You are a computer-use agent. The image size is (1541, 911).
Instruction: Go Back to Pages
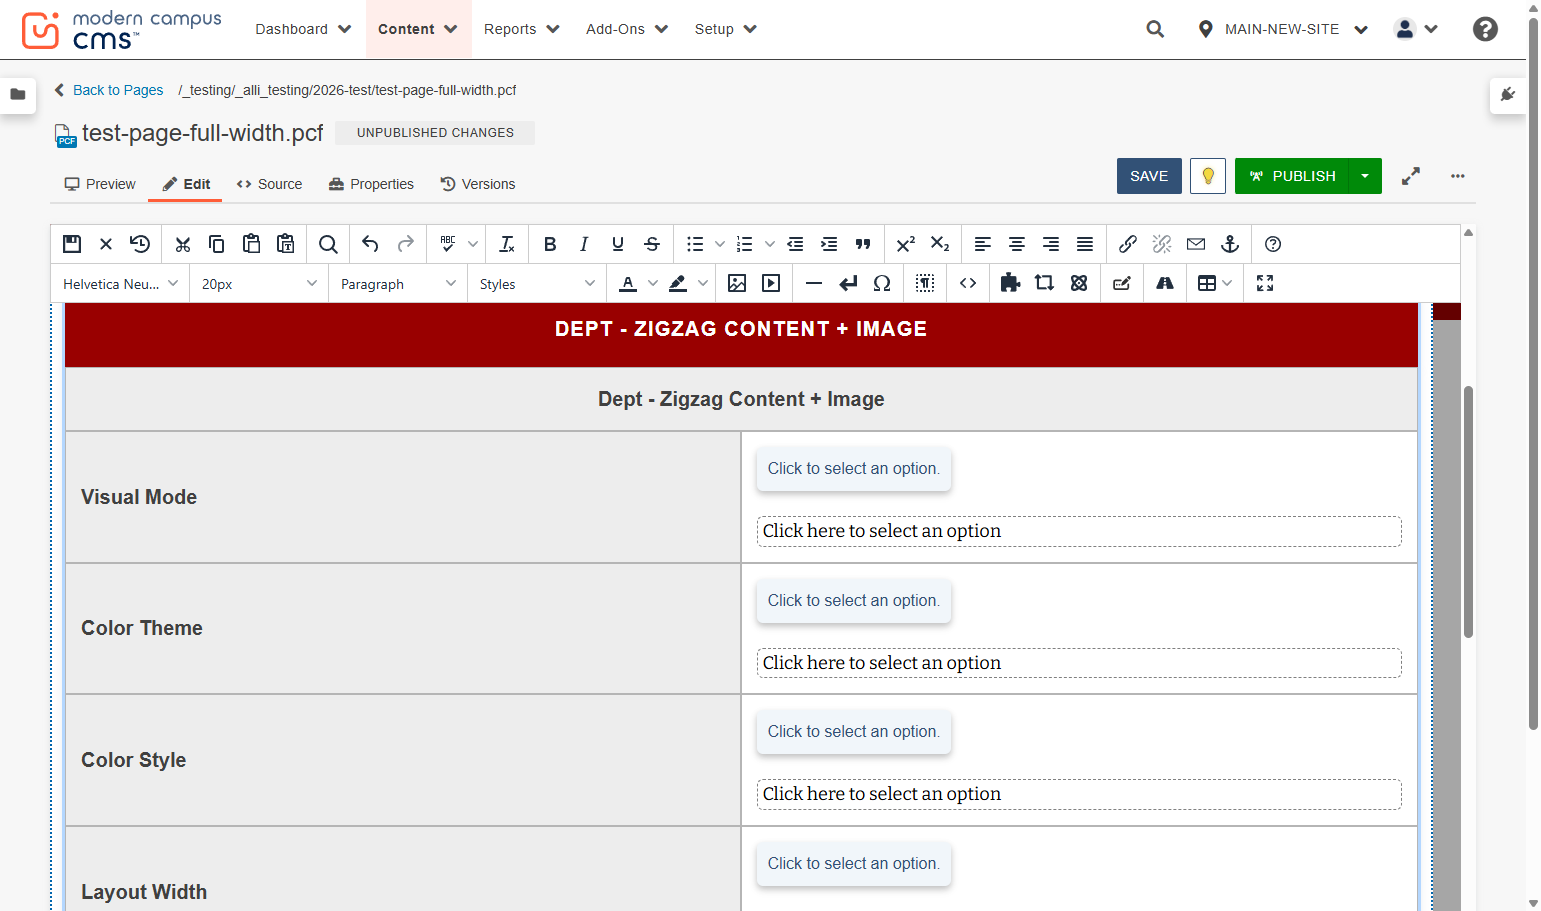(x=109, y=90)
